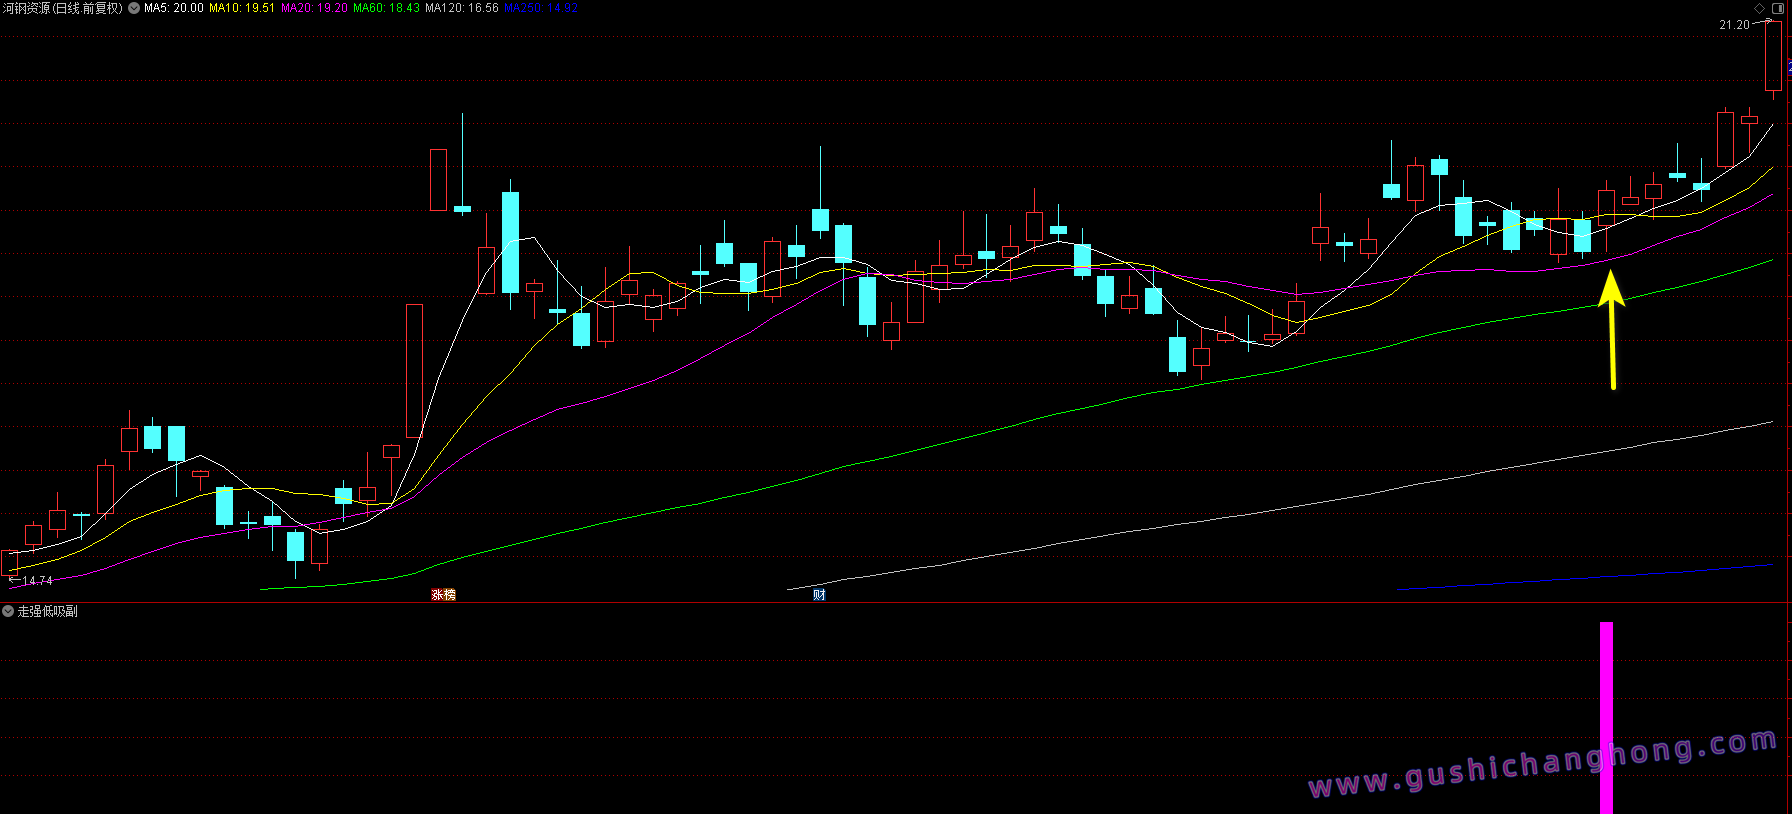The image size is (1792, 814).
Task: Click the 走强低吸副 indicator name
Action: pyautogui.click(x=47, y=611)
